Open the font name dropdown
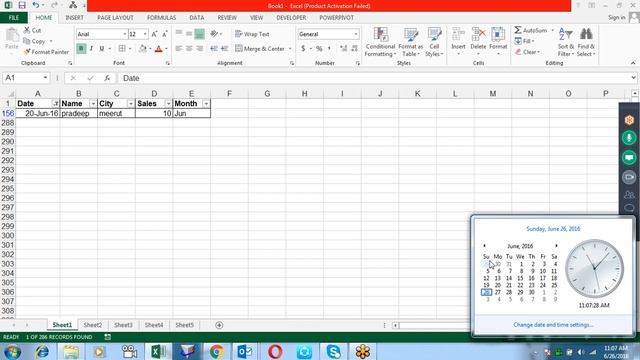 point(124,34)
